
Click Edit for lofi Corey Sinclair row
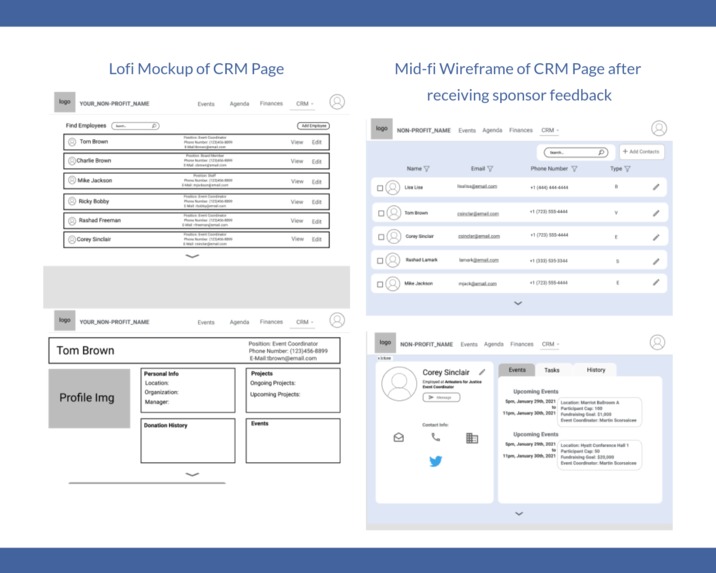[317, 239]
